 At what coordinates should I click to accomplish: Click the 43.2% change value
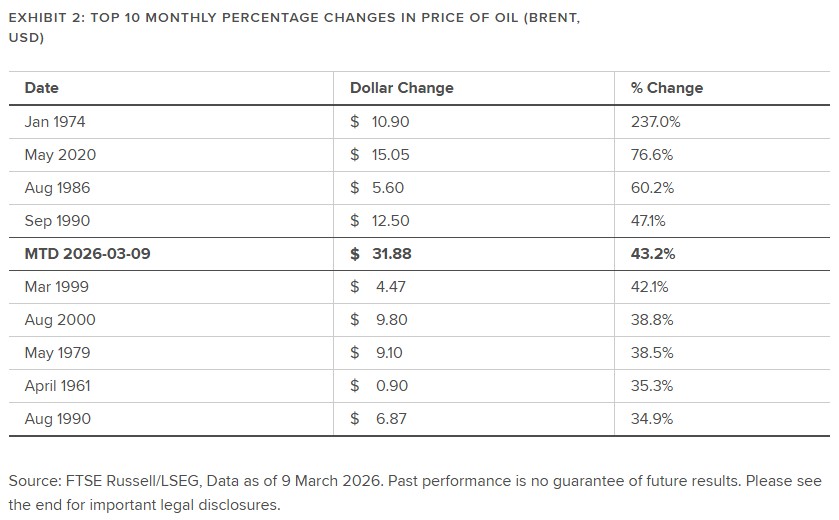click(653, 254)
